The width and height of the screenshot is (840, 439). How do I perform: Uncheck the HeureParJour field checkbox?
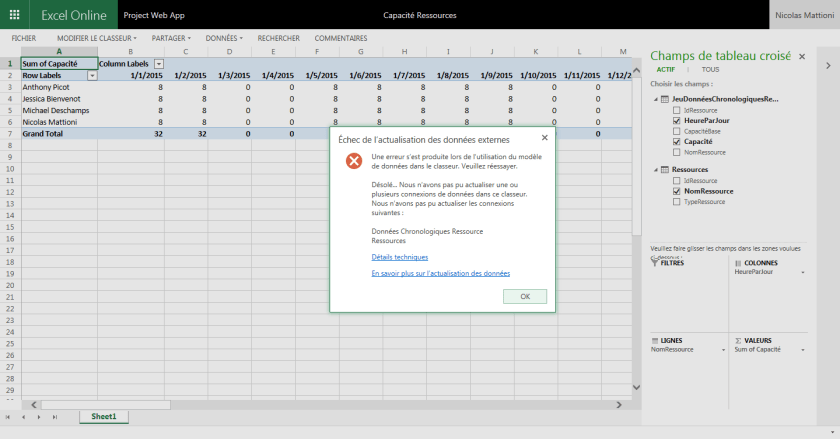click(x=677, y=120)
